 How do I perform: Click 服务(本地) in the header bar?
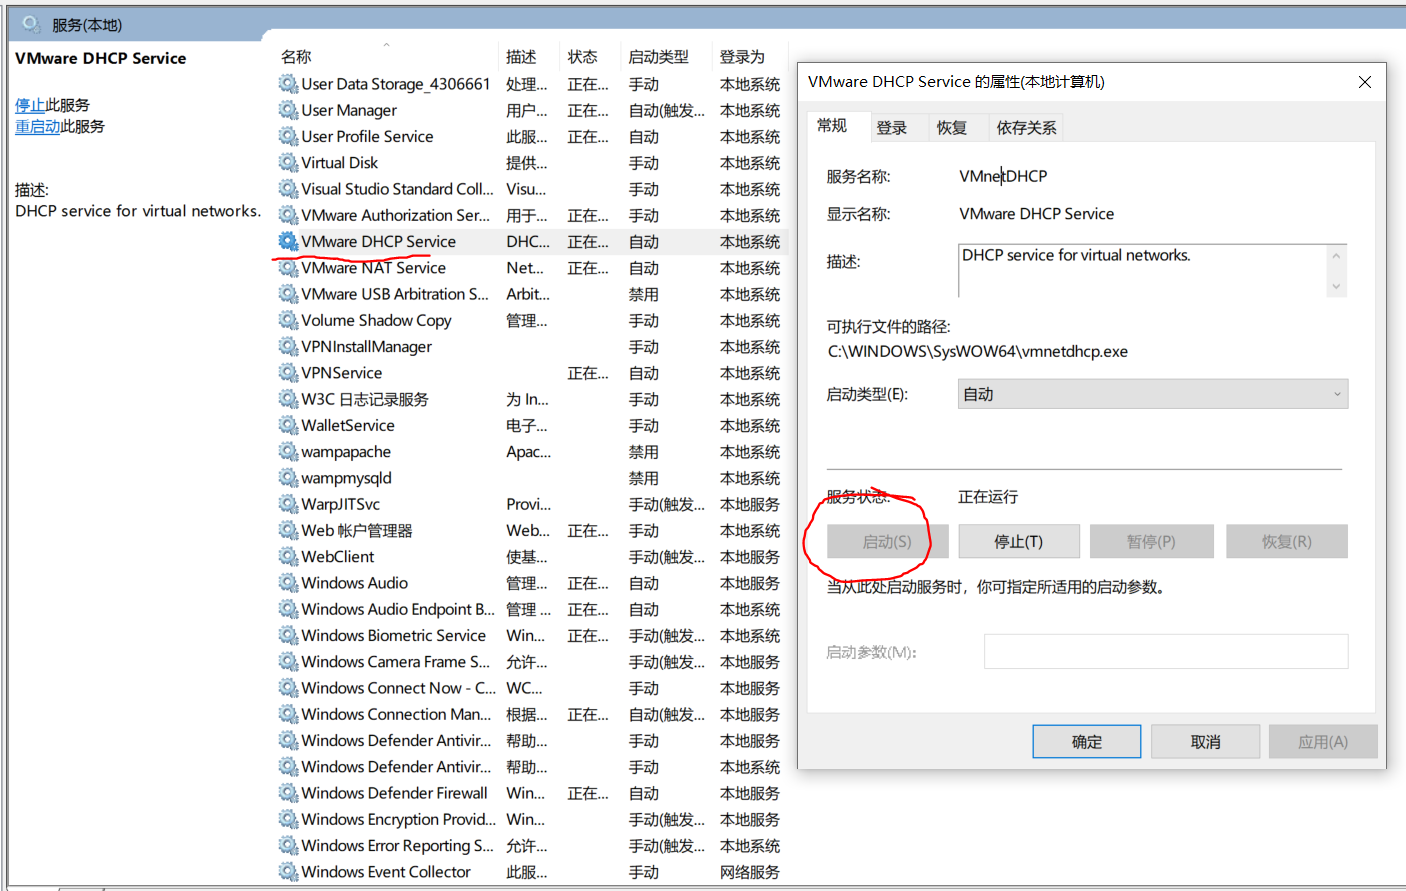tap(87, 25)
